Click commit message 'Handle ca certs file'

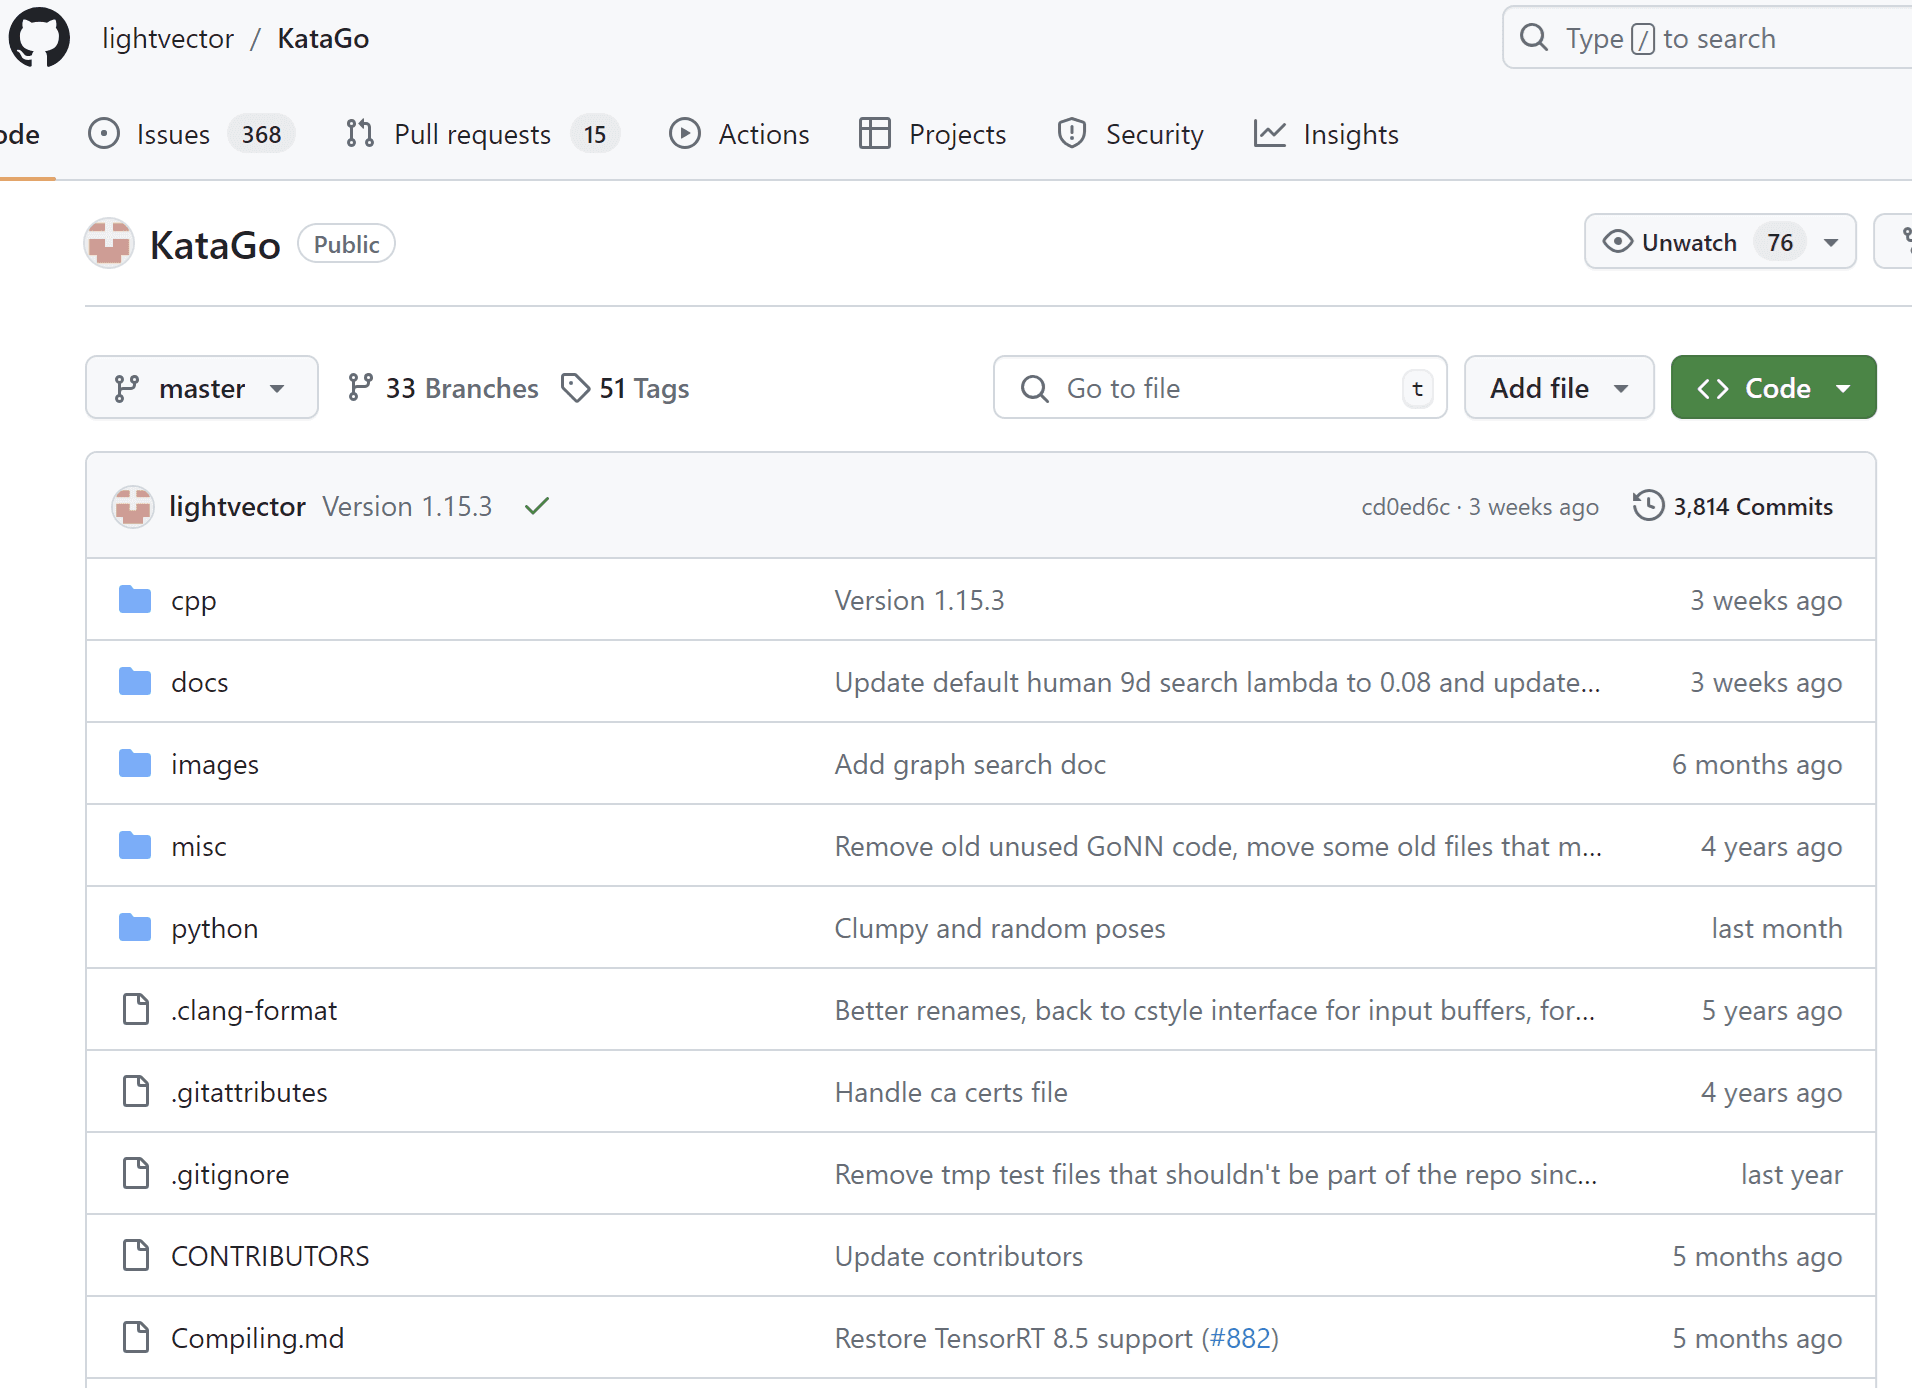coord(951,1092)
